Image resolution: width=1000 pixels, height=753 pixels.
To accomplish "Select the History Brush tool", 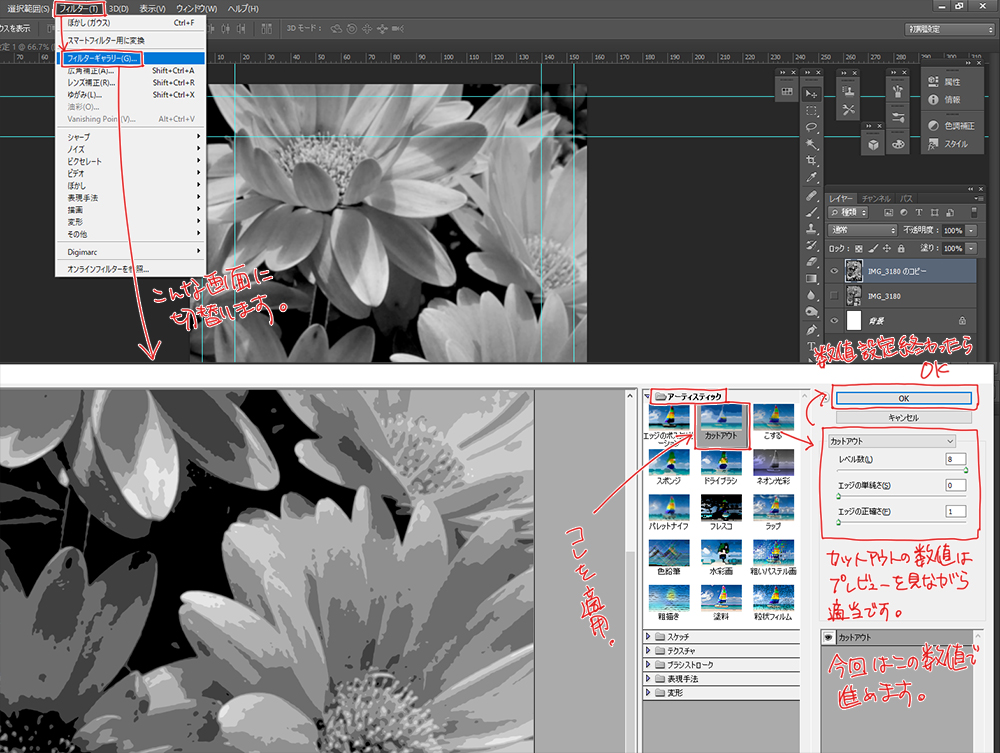I will click(811, 245).
